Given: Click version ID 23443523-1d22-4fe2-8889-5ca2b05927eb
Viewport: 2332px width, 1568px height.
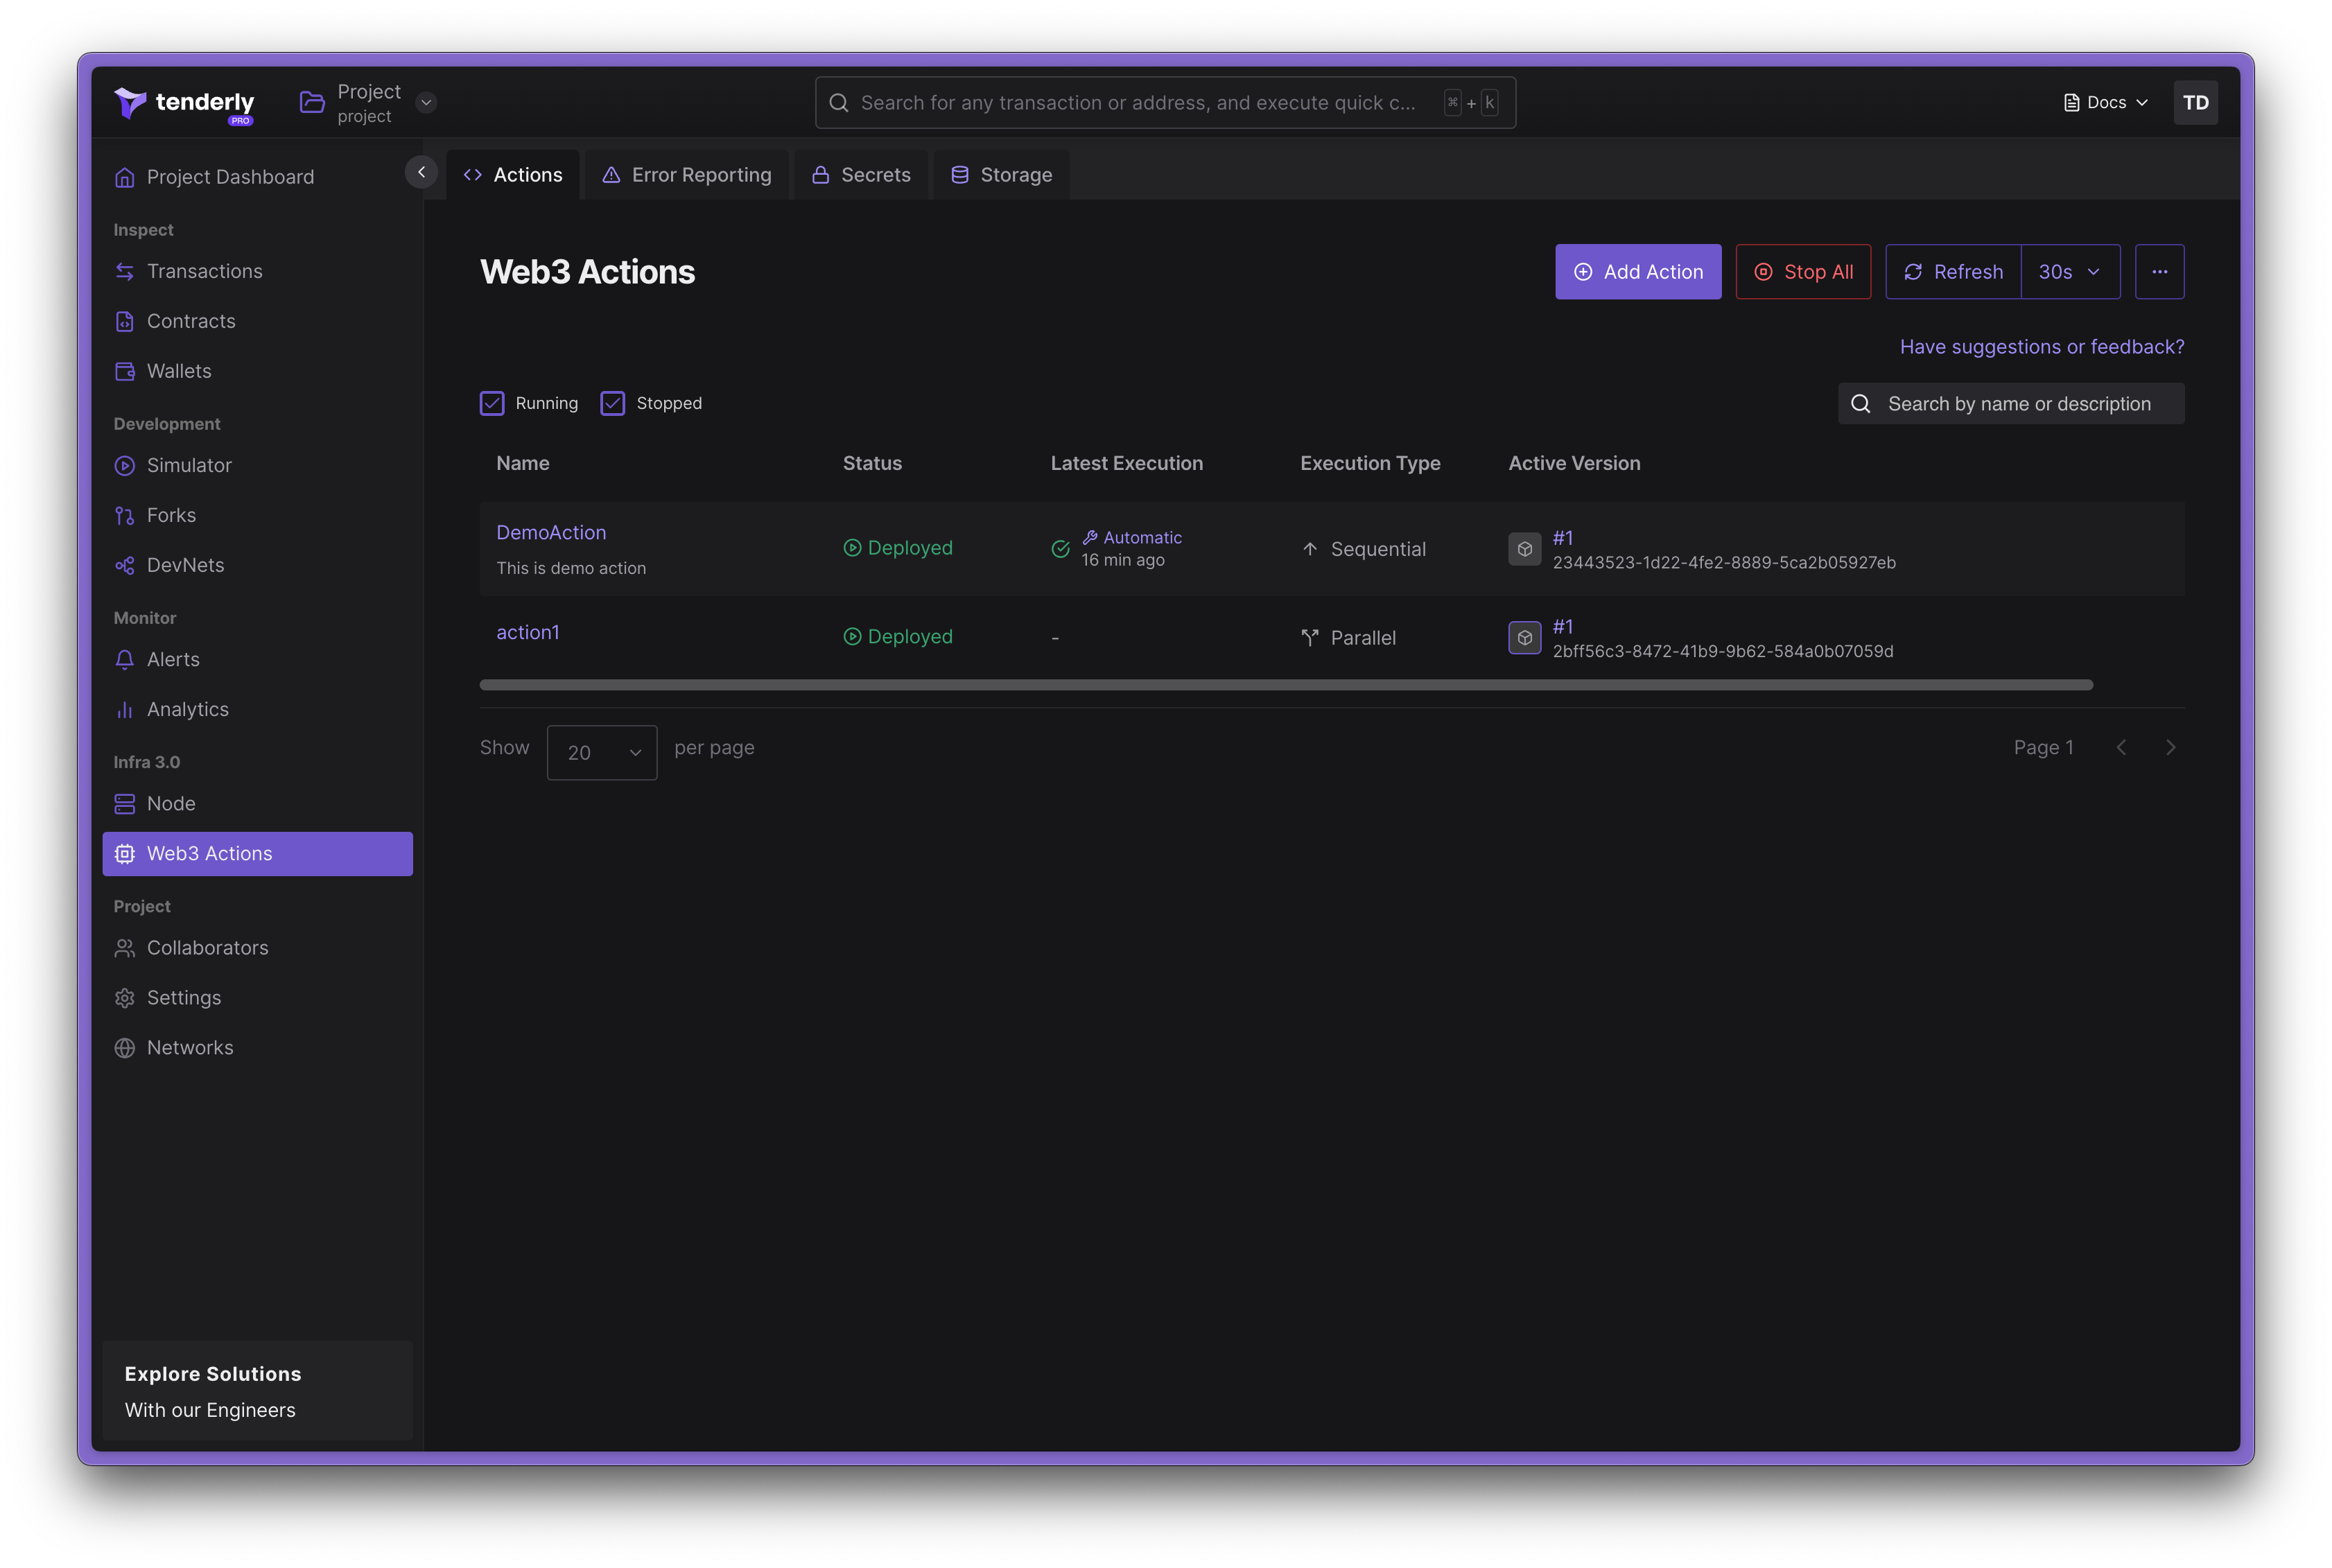Looking at the screenshot, I should coord(1724,562).
